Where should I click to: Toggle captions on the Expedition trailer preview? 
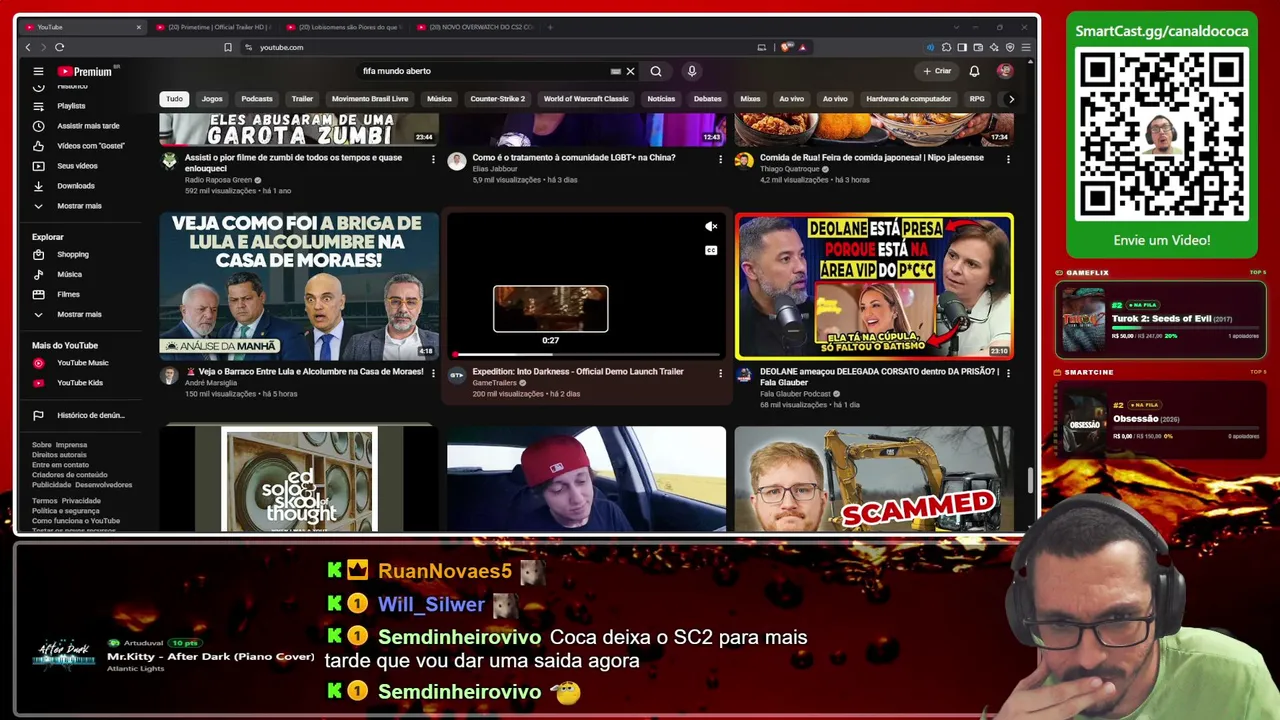(711, 250)
